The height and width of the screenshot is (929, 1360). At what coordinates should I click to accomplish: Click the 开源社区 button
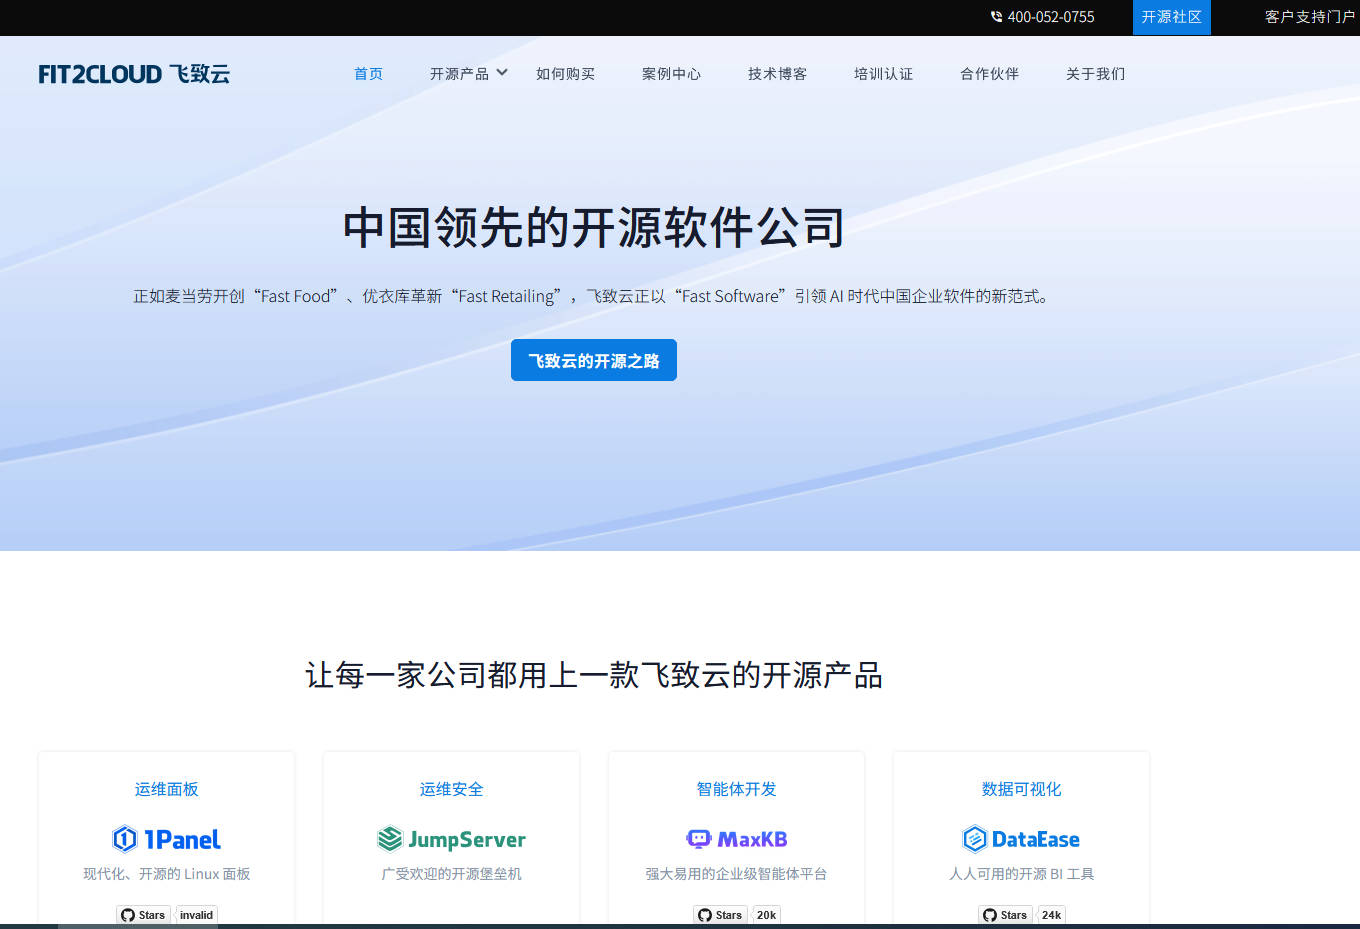click(x=1171, y=17)
